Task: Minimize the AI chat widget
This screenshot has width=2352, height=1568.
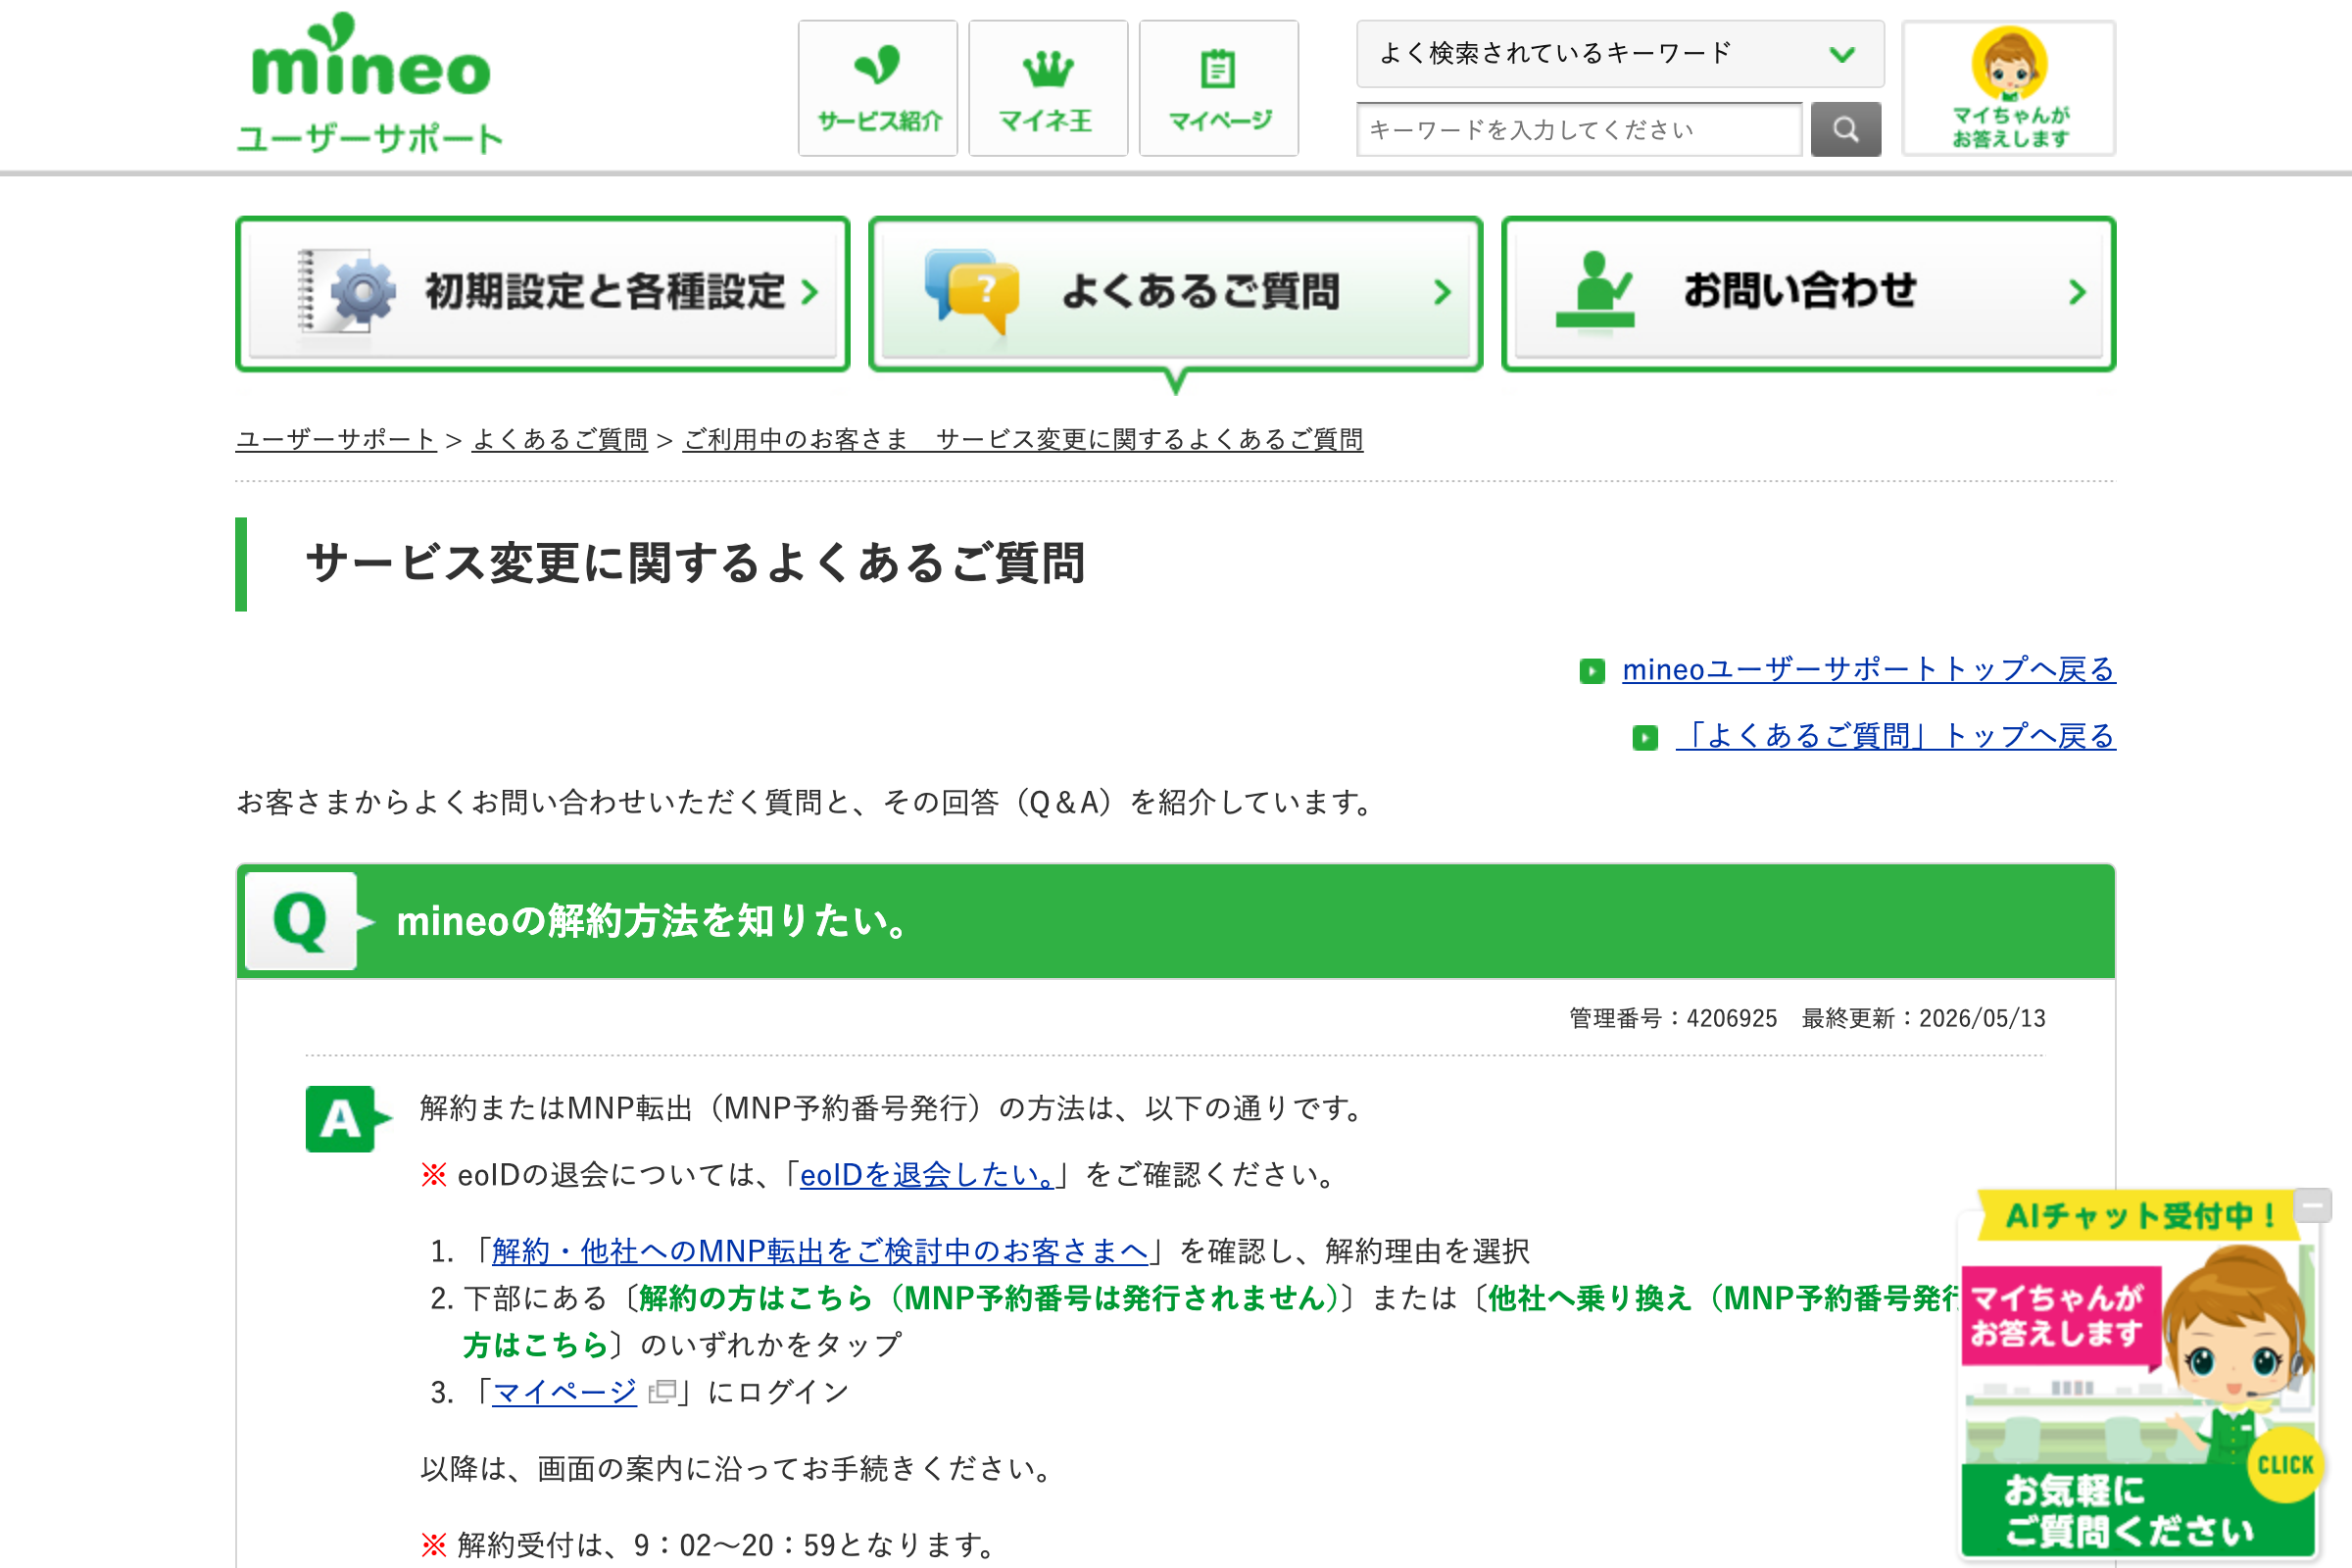Action: click(2312, 1205)
